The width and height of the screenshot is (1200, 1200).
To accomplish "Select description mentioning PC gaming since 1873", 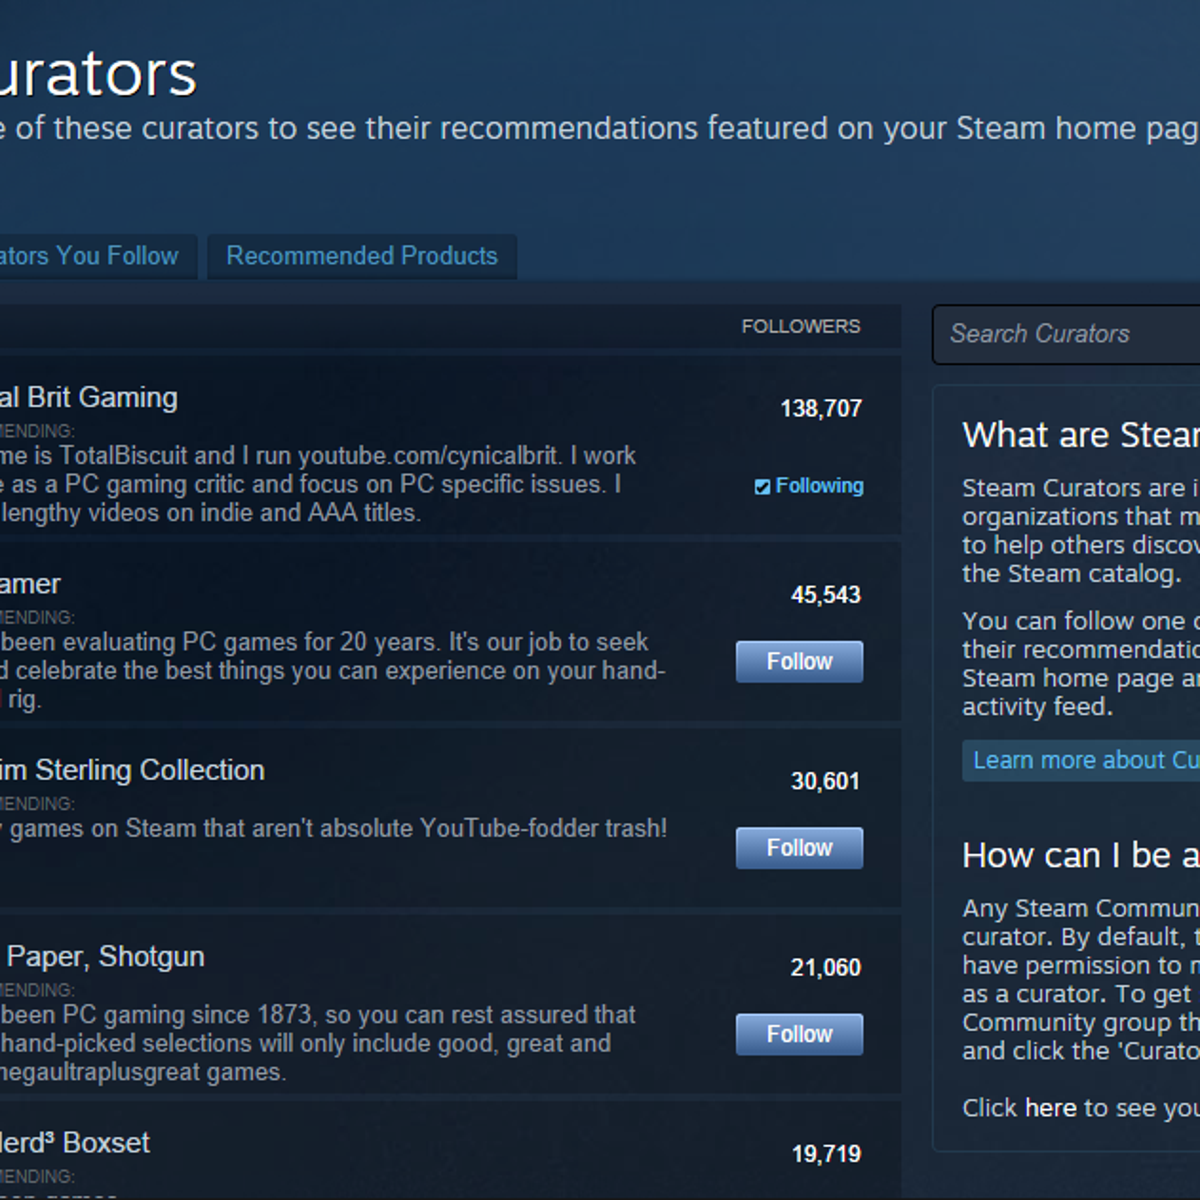I will [318, 1044].
